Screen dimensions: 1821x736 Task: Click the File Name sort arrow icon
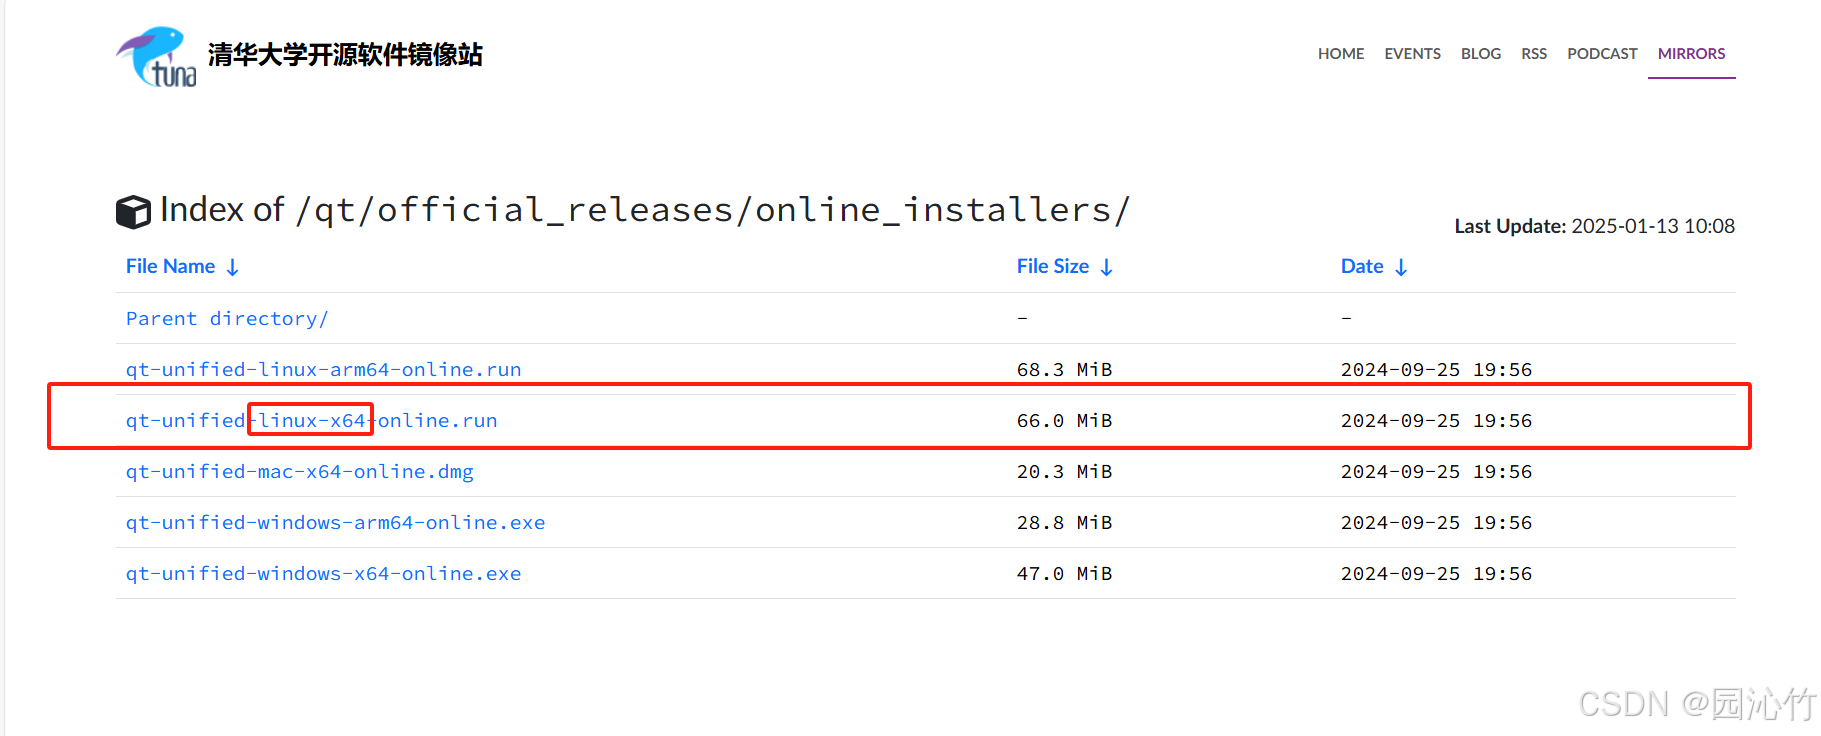[x=232, y=267]
